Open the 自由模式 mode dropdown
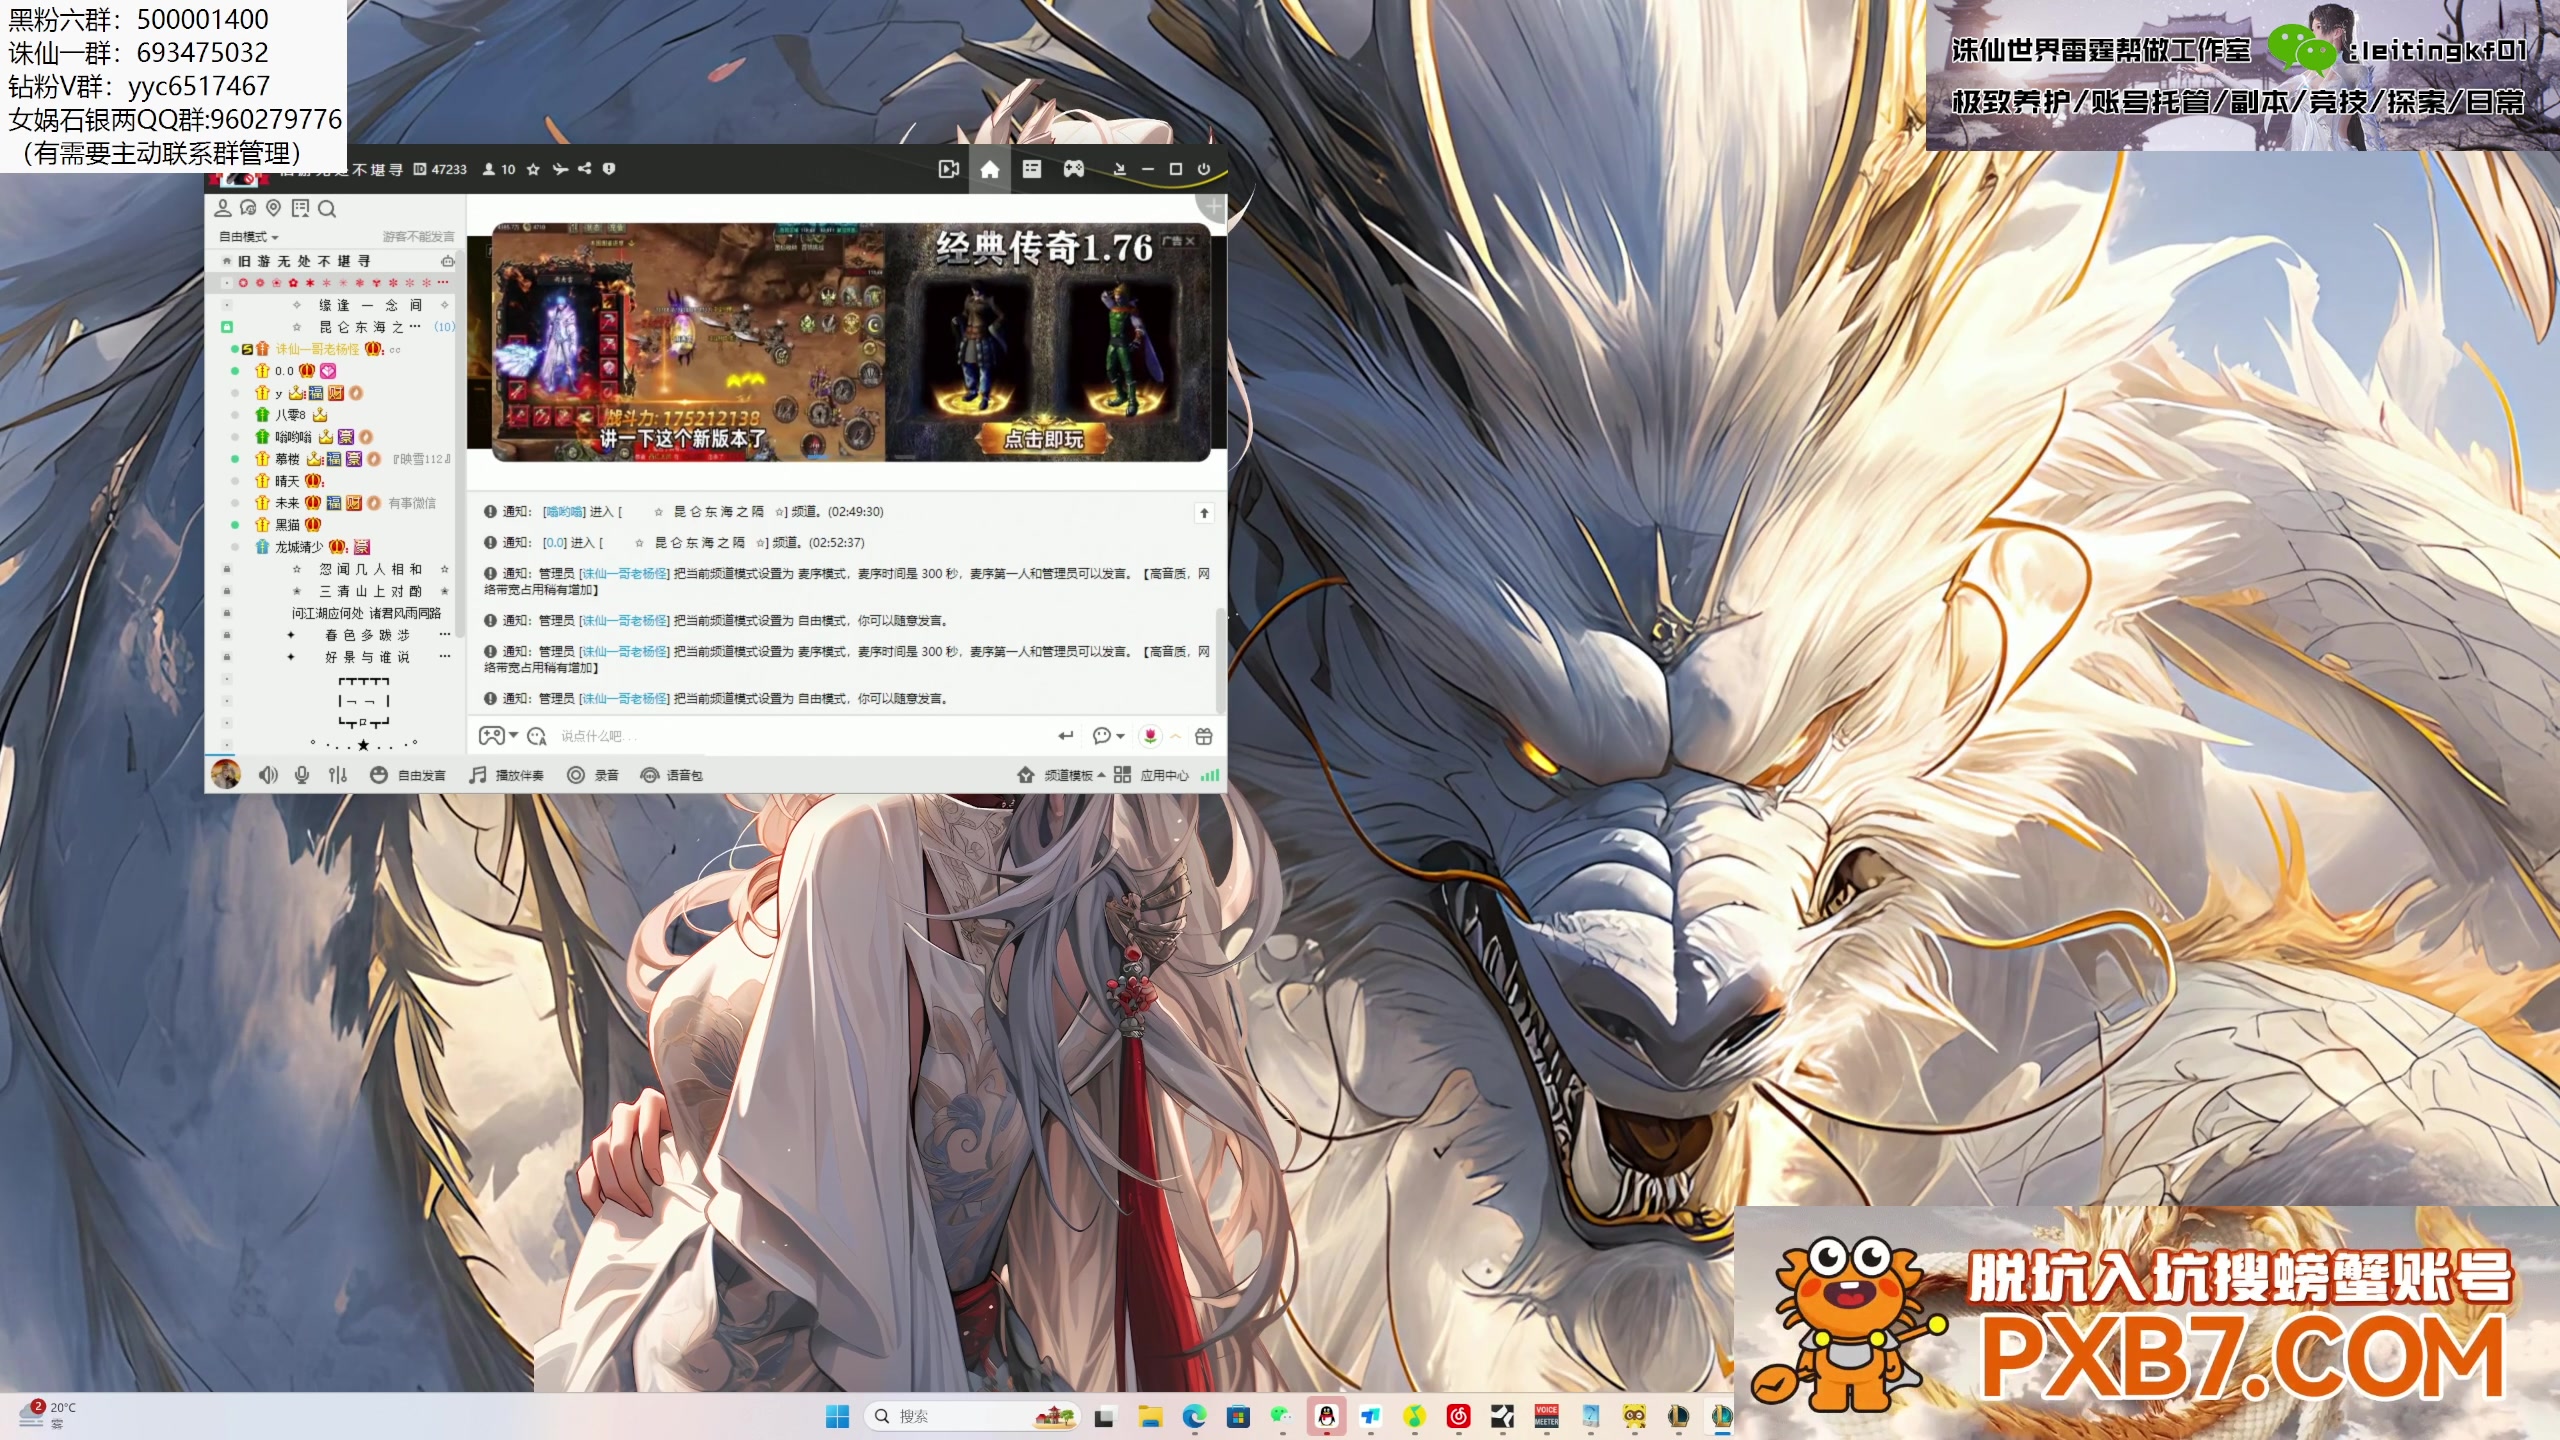This screenshot has height=1440, width=2560. click(248, 237)
